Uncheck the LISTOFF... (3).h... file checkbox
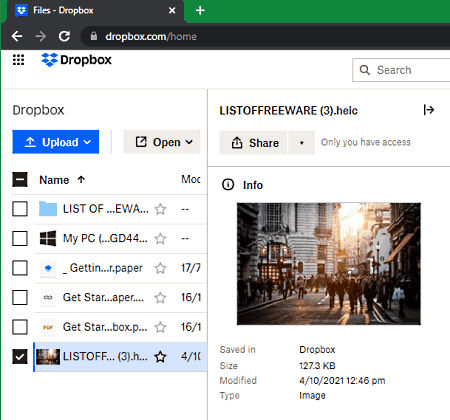Image resolution: width=450 pixels, height=420 pixels. tap(20, 356)
